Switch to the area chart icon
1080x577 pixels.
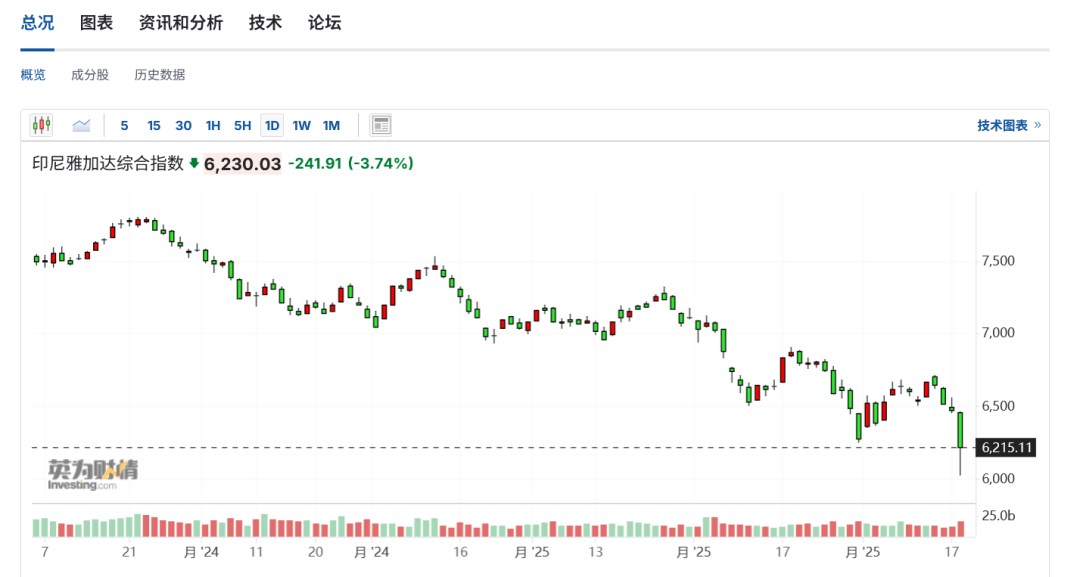coord(81,125)
